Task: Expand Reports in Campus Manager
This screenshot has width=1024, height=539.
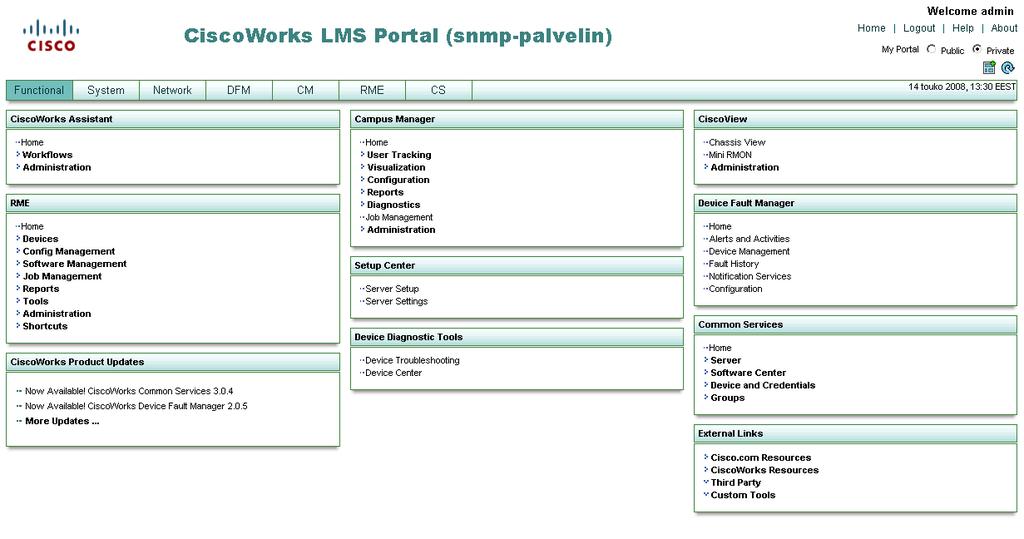Action: 385,192
